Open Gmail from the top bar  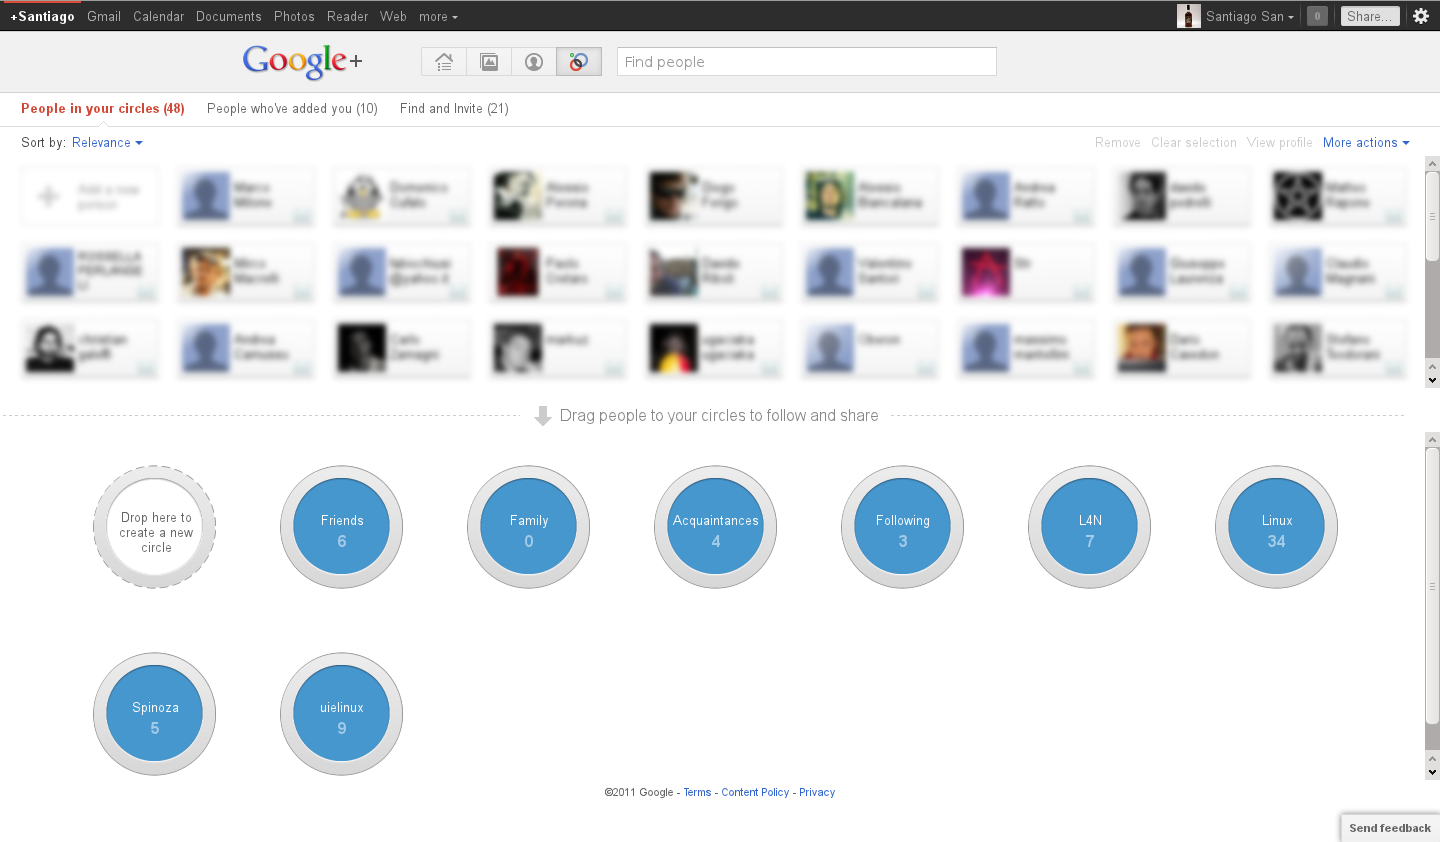[x=104, y=16]
